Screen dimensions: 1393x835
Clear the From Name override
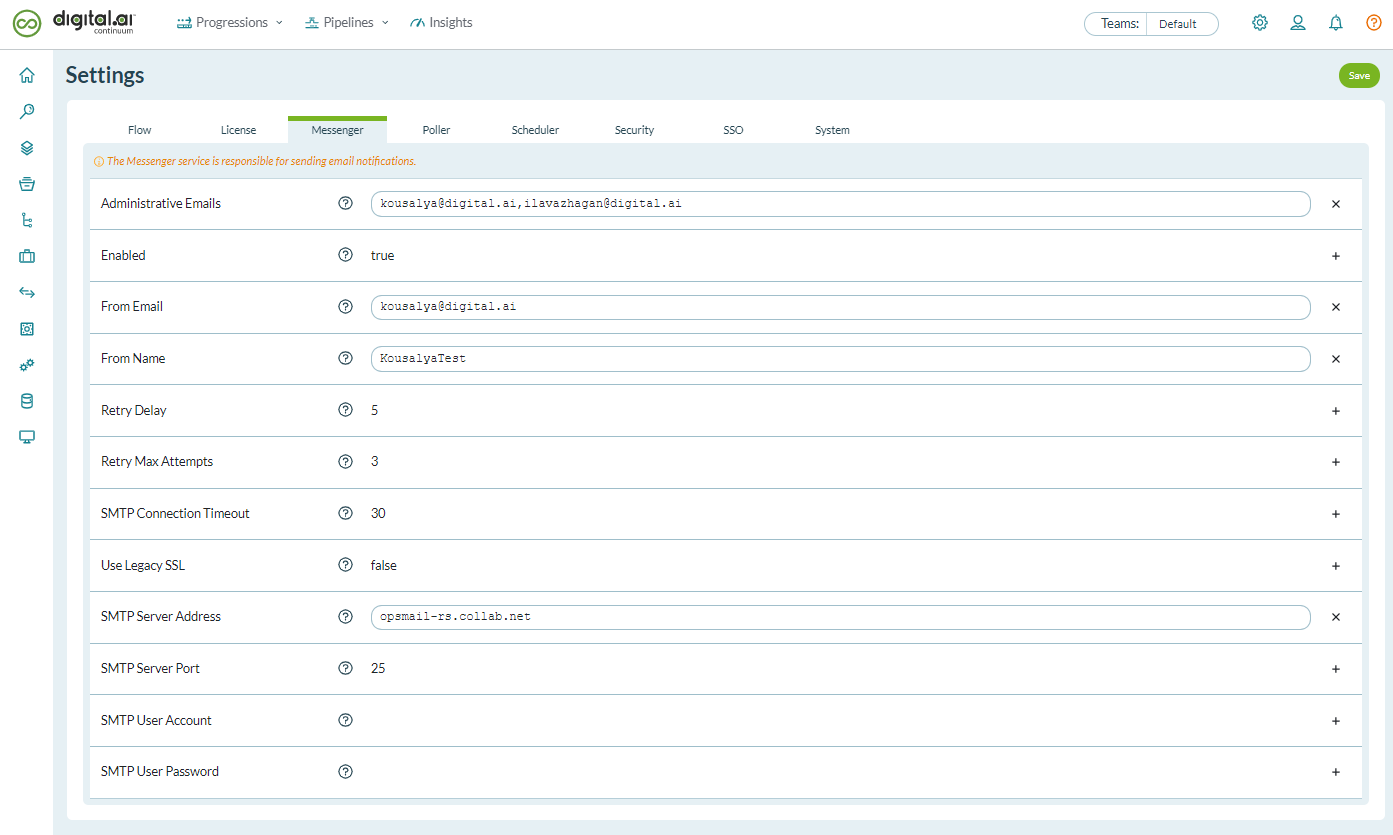[1336, 359]
